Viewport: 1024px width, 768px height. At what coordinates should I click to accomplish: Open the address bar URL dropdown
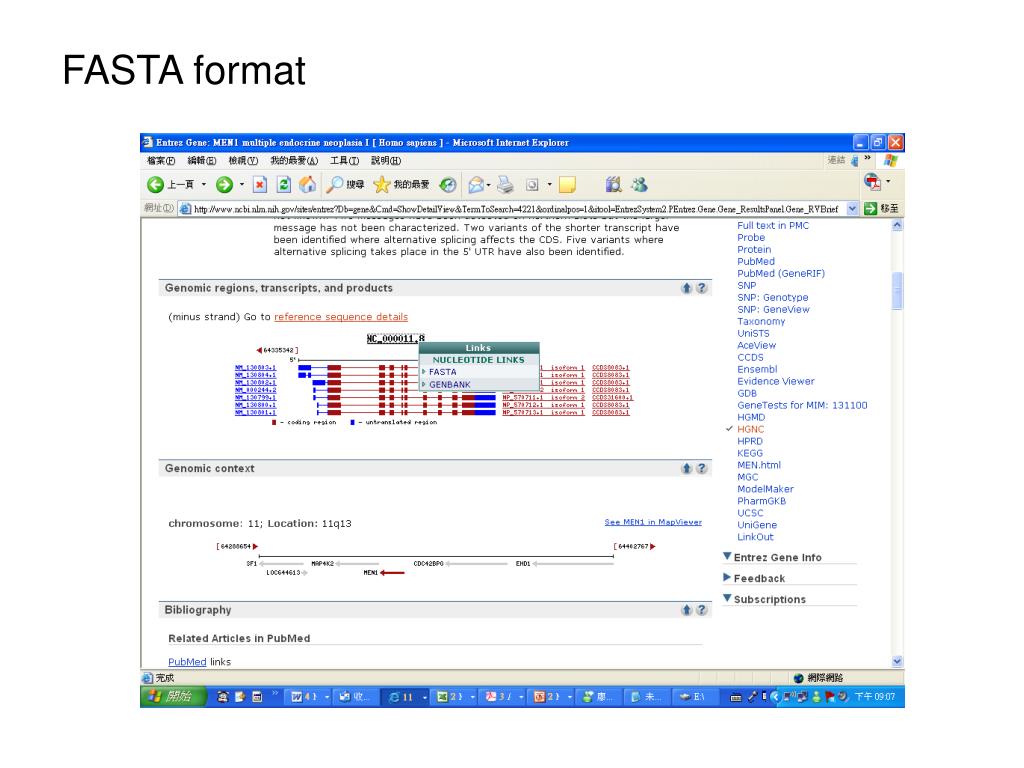click(852, 208)
